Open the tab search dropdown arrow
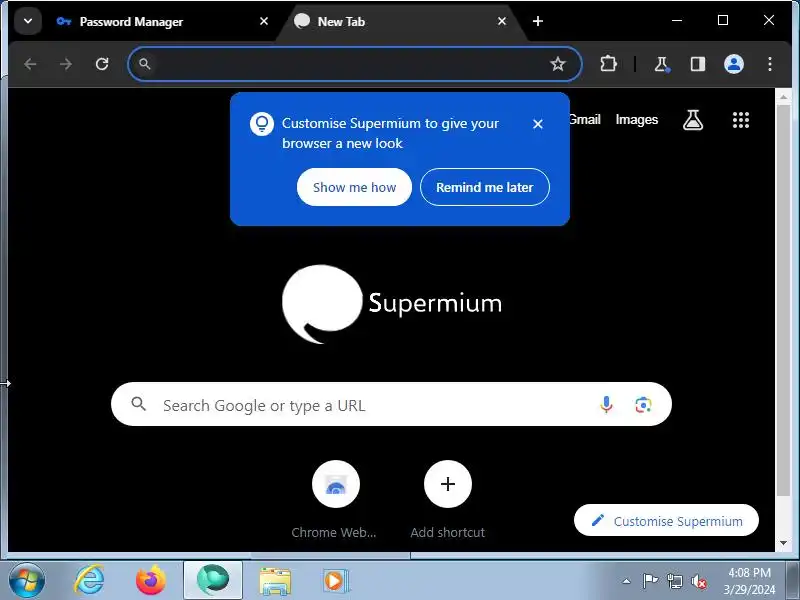This screenshot has width=800, height=600. (28, 21)
